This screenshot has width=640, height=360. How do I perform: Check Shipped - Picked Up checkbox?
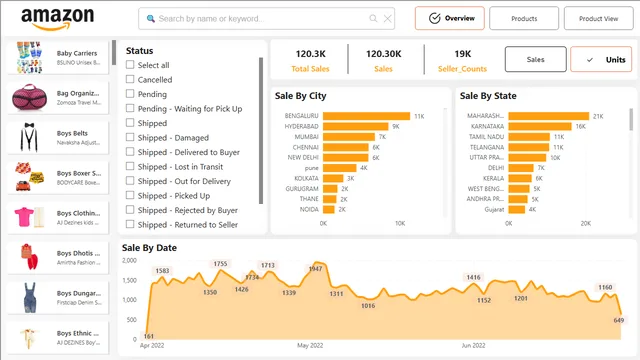click(130, 195)
